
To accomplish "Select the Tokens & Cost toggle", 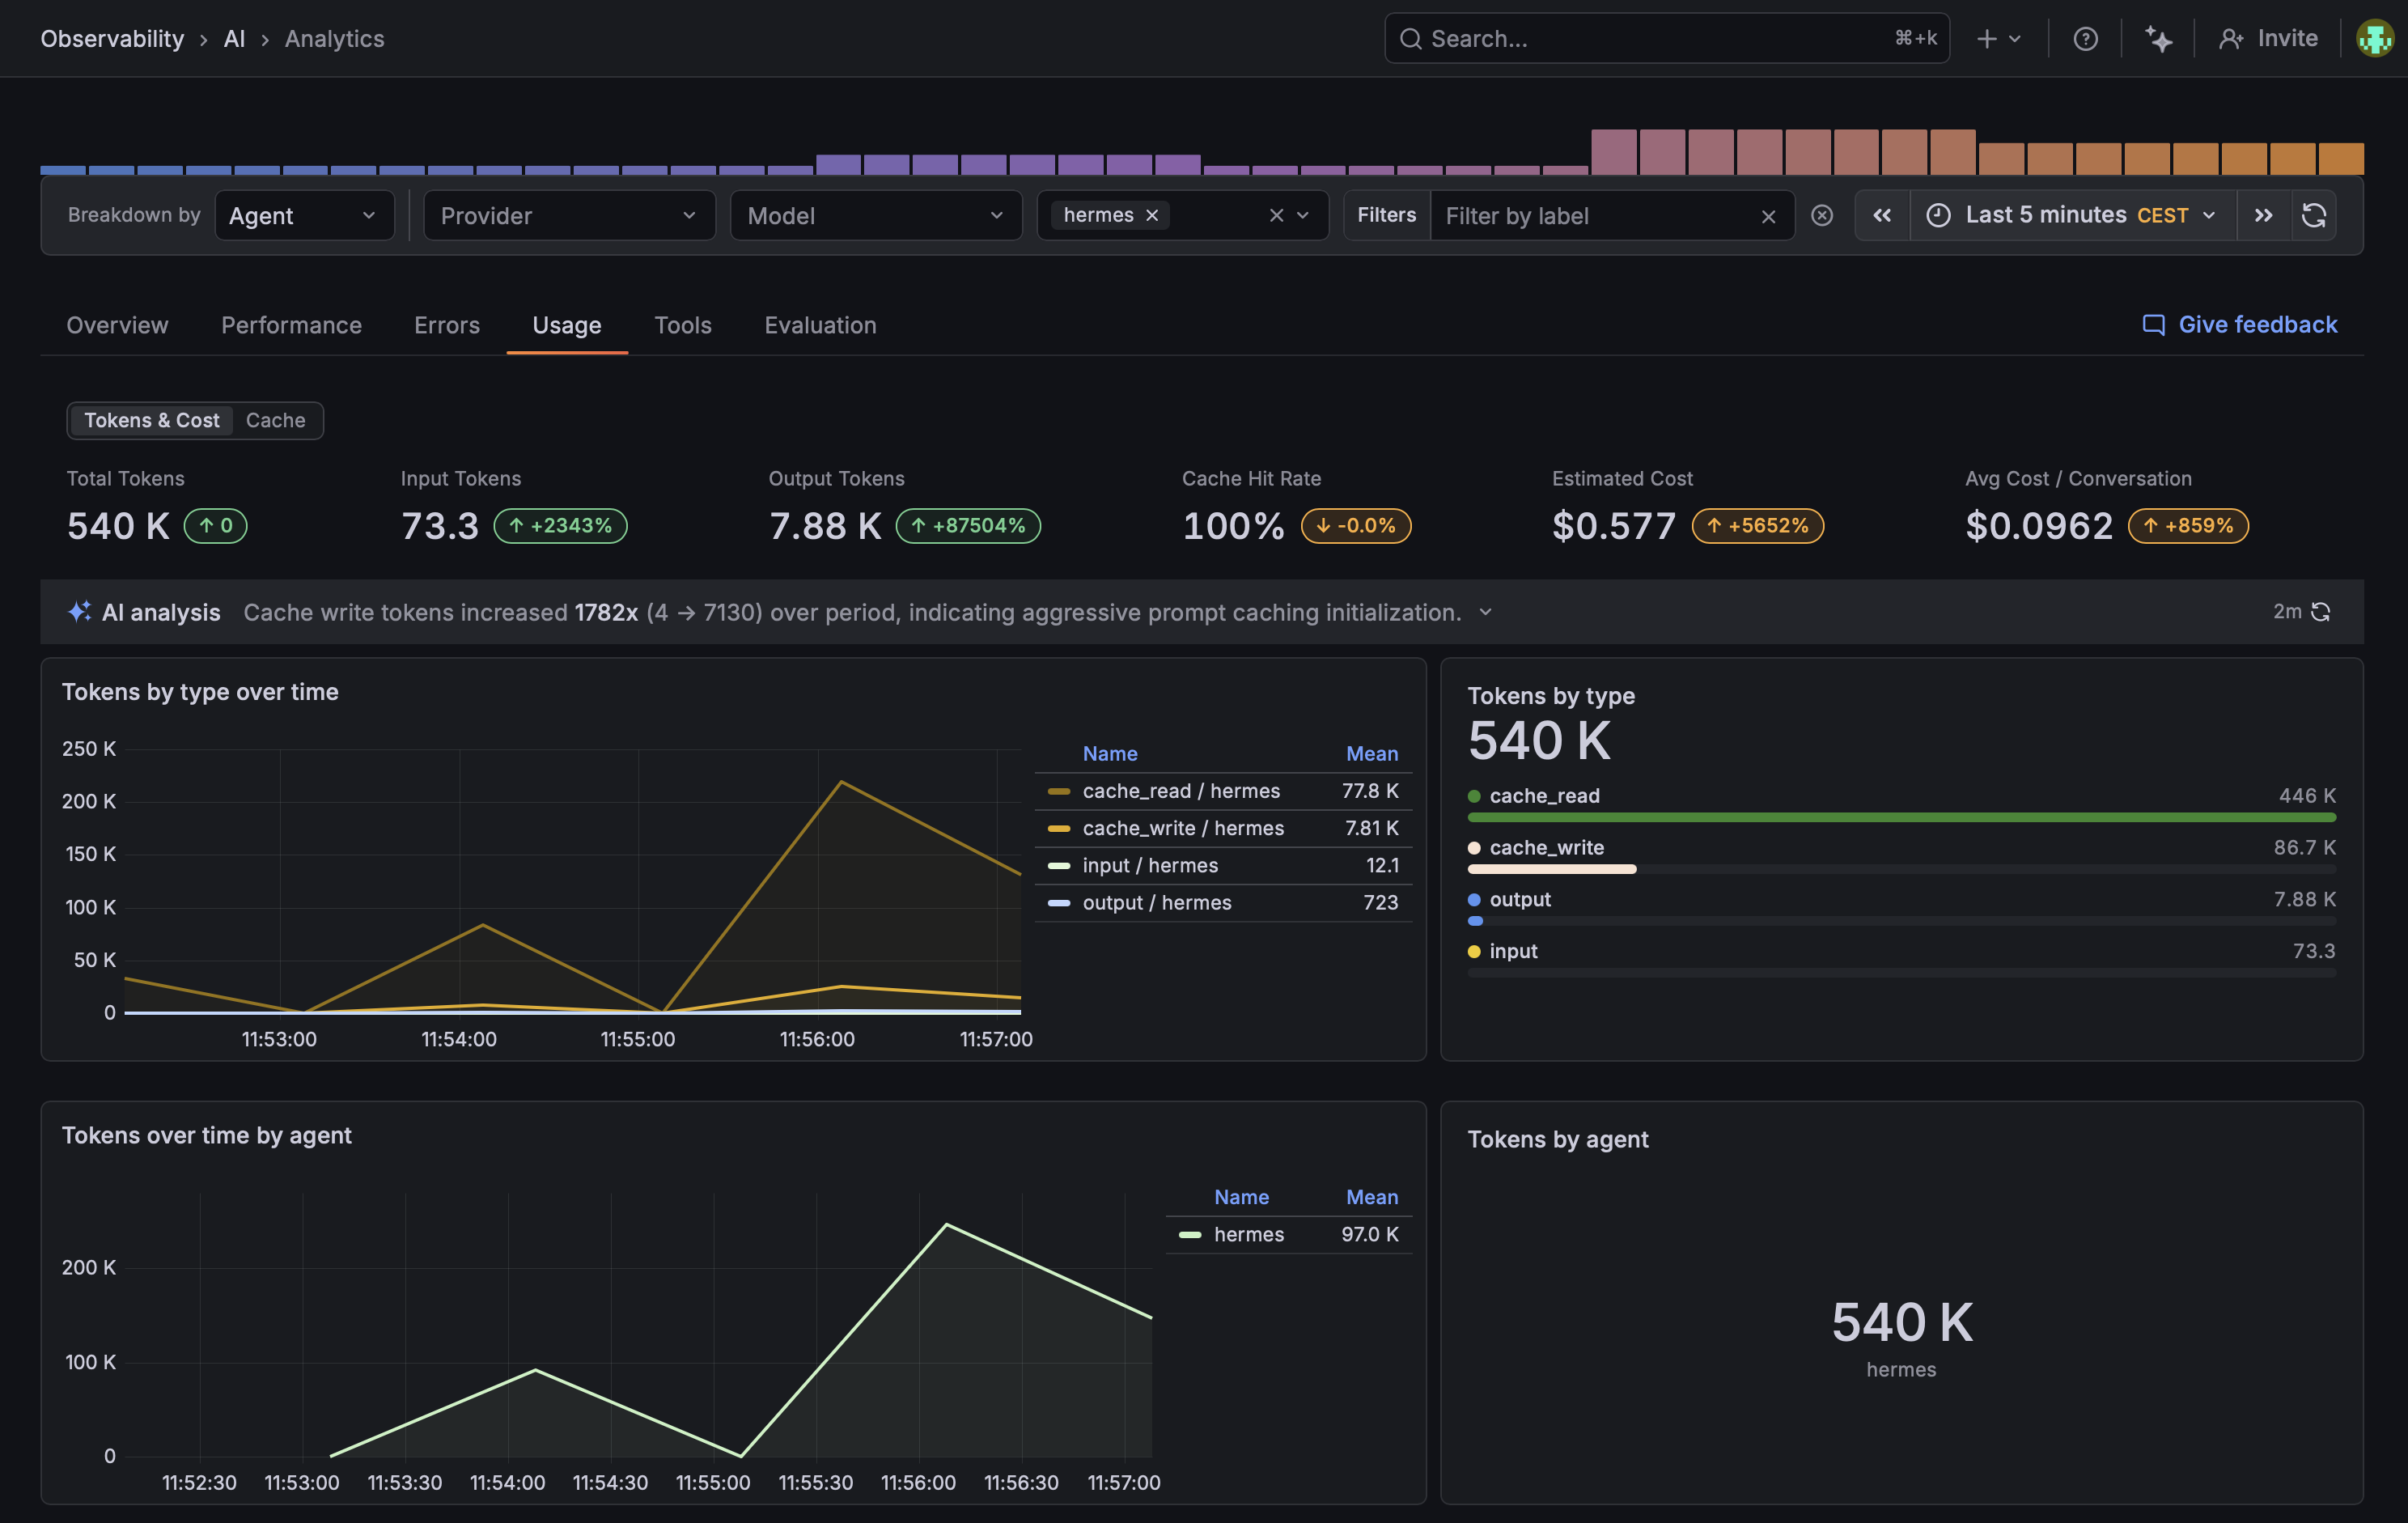I will tap(152, 421).
